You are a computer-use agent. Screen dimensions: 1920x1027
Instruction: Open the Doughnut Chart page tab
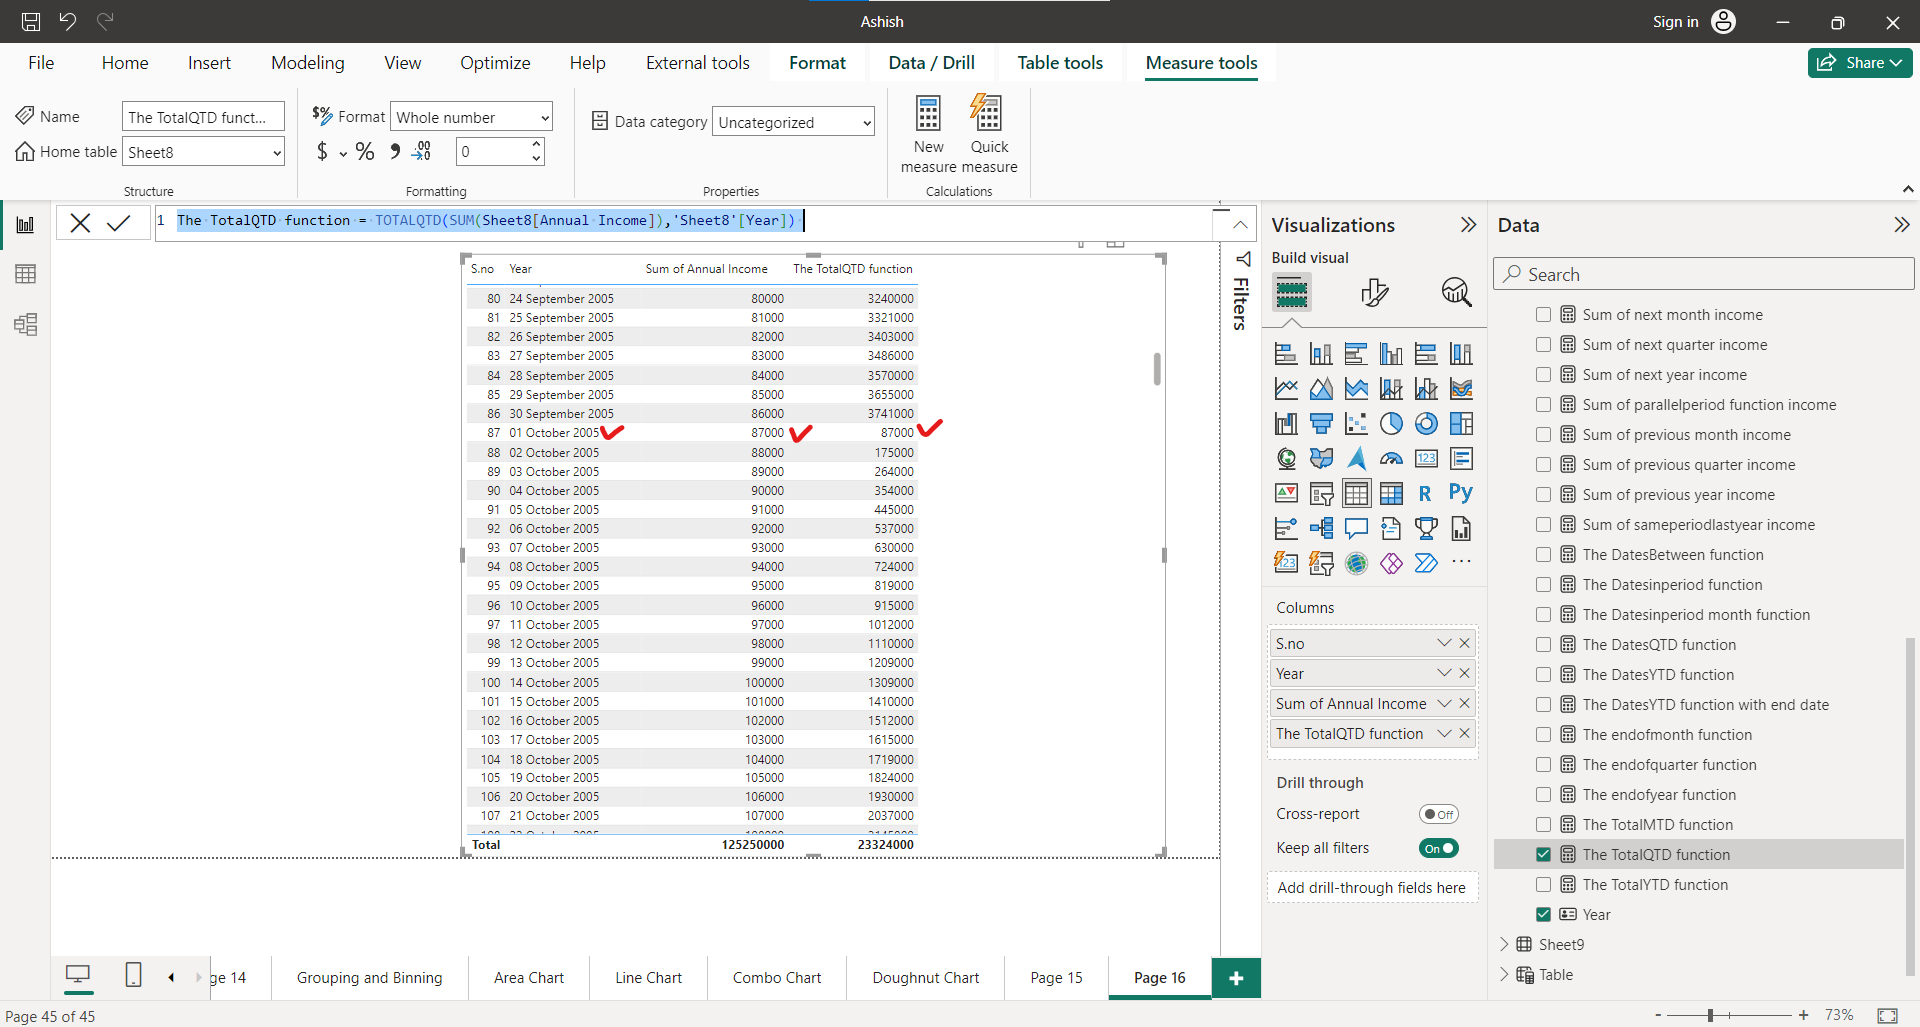tap(924, 977)
